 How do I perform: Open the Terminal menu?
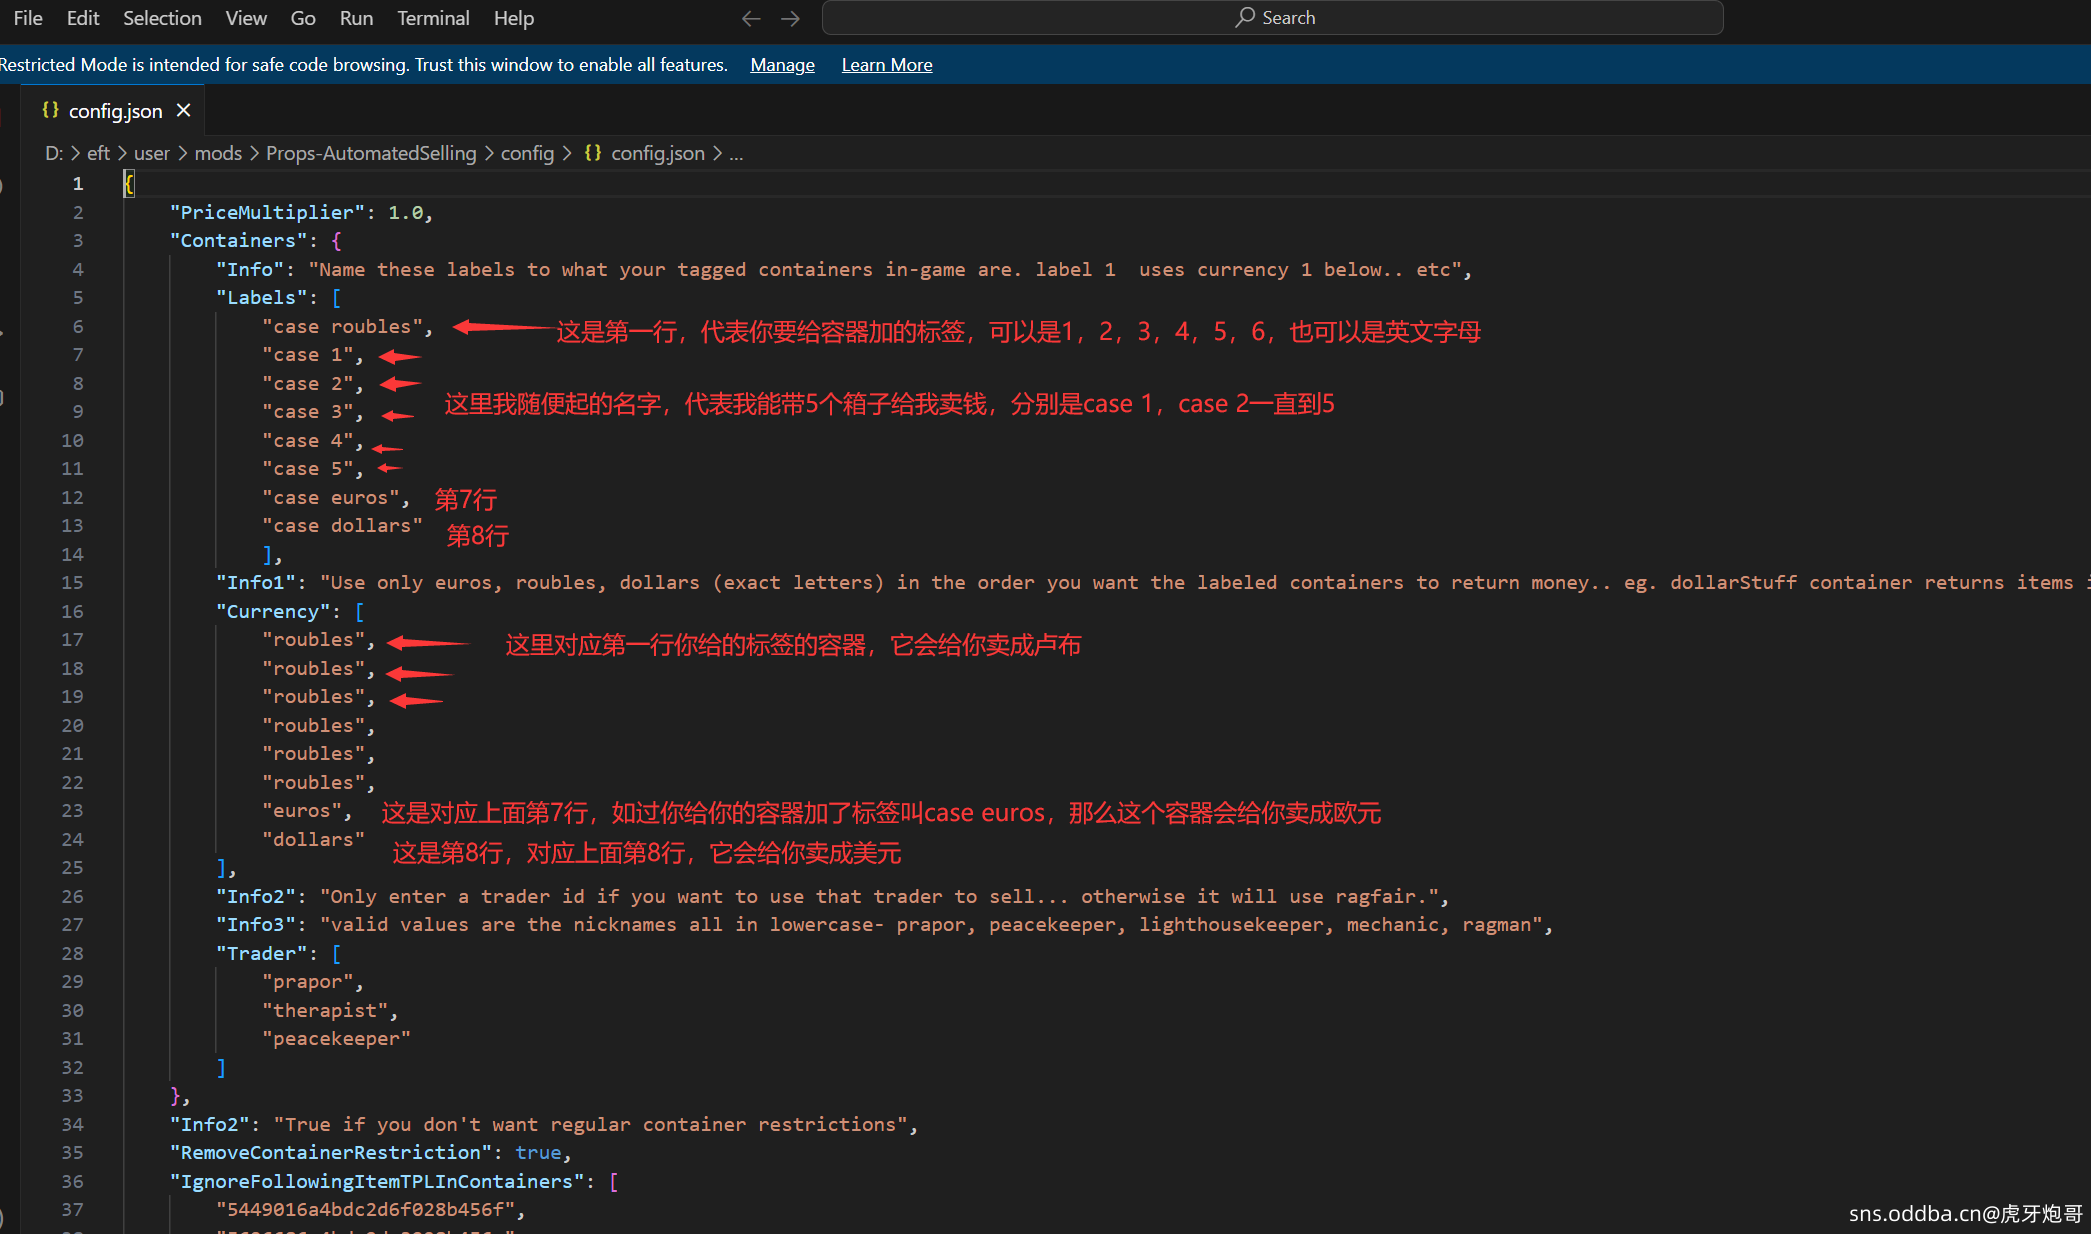coord(432,18)
